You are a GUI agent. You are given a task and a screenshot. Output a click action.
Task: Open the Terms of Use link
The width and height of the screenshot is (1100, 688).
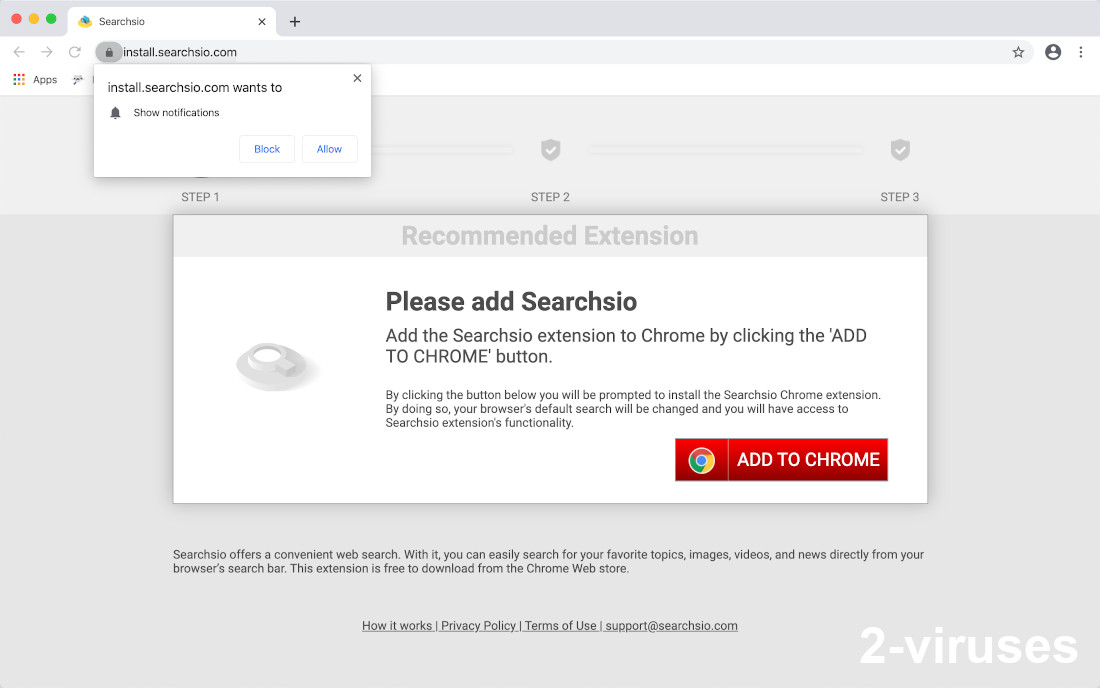[560, 625]
